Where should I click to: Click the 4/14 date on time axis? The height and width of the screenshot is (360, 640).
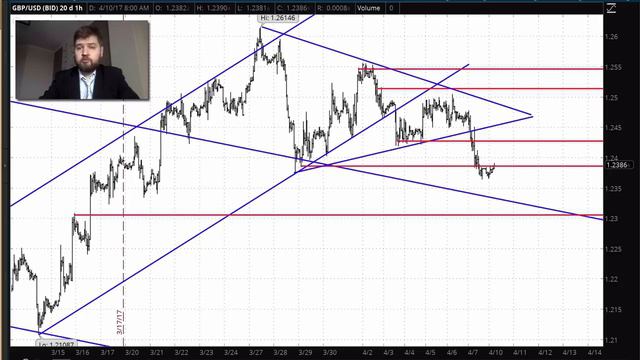point(594,352)
